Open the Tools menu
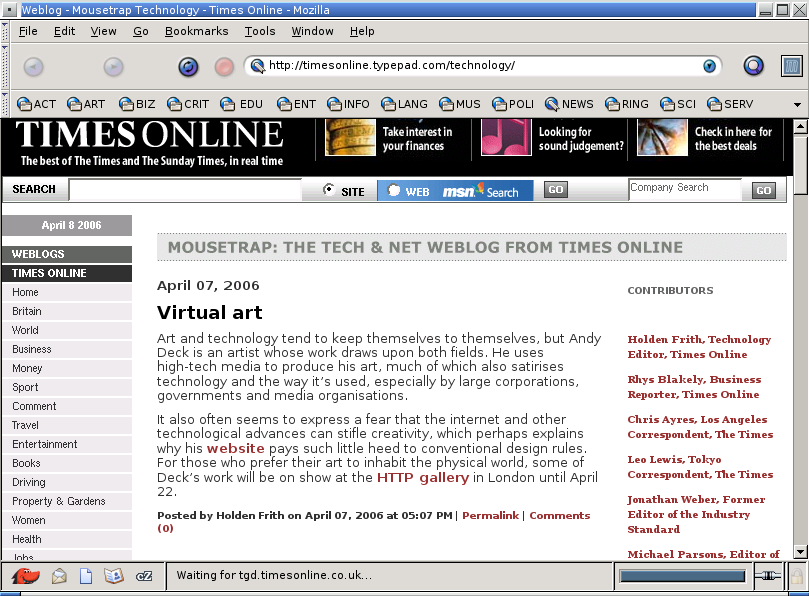Image resolution: width=809 pixels, height=596 pixels. point(260,31)
